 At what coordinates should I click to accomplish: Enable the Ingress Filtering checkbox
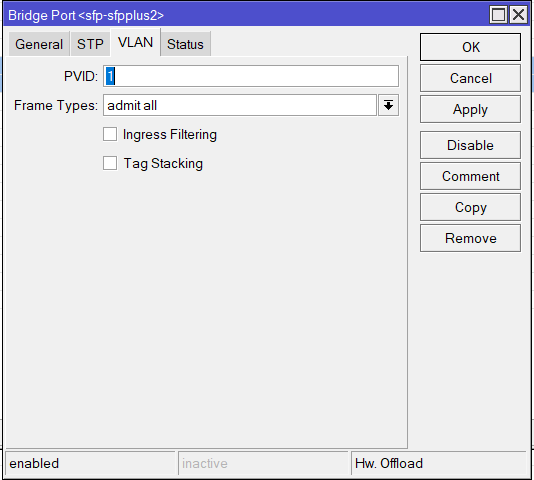coord(110,134)
